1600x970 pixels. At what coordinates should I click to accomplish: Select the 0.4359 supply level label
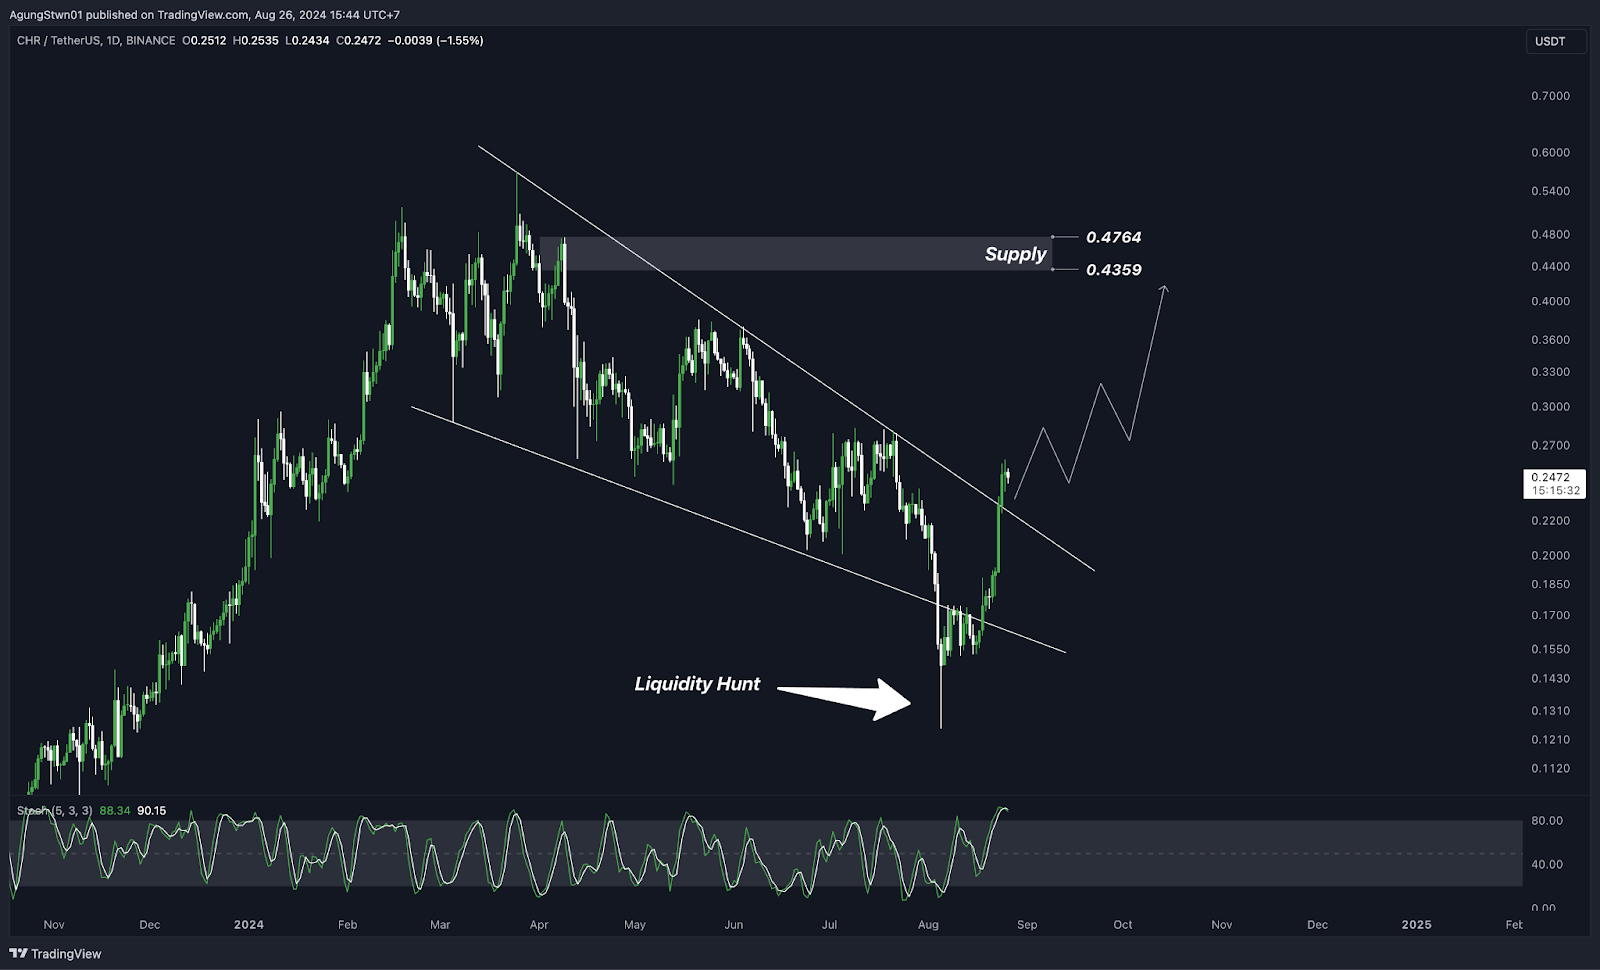click(1114, 270)
